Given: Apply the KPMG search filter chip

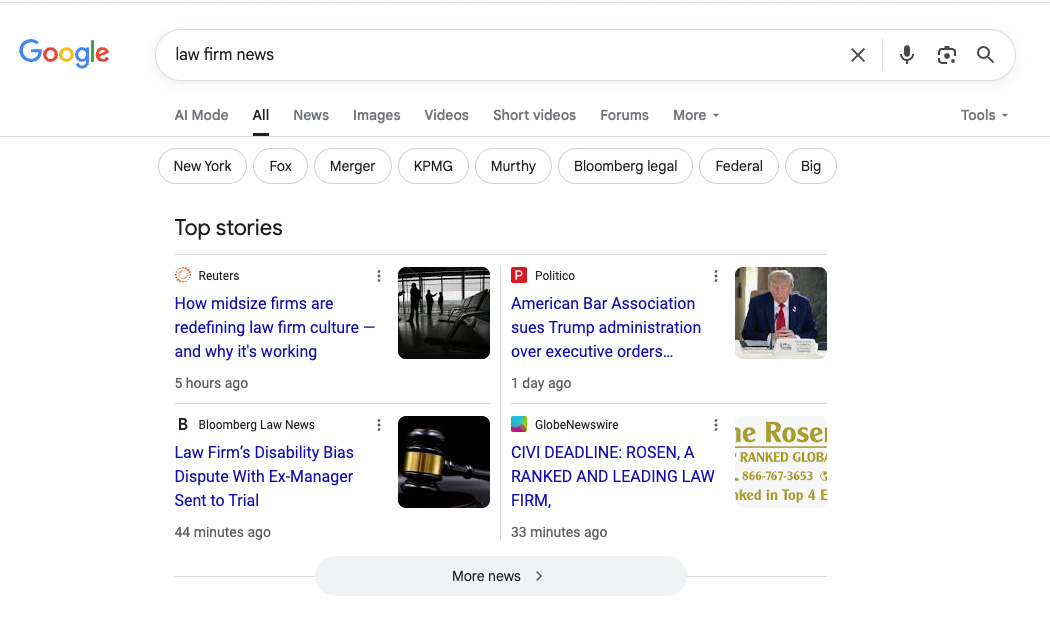Looking at the screenshot, I should [433, 166].
